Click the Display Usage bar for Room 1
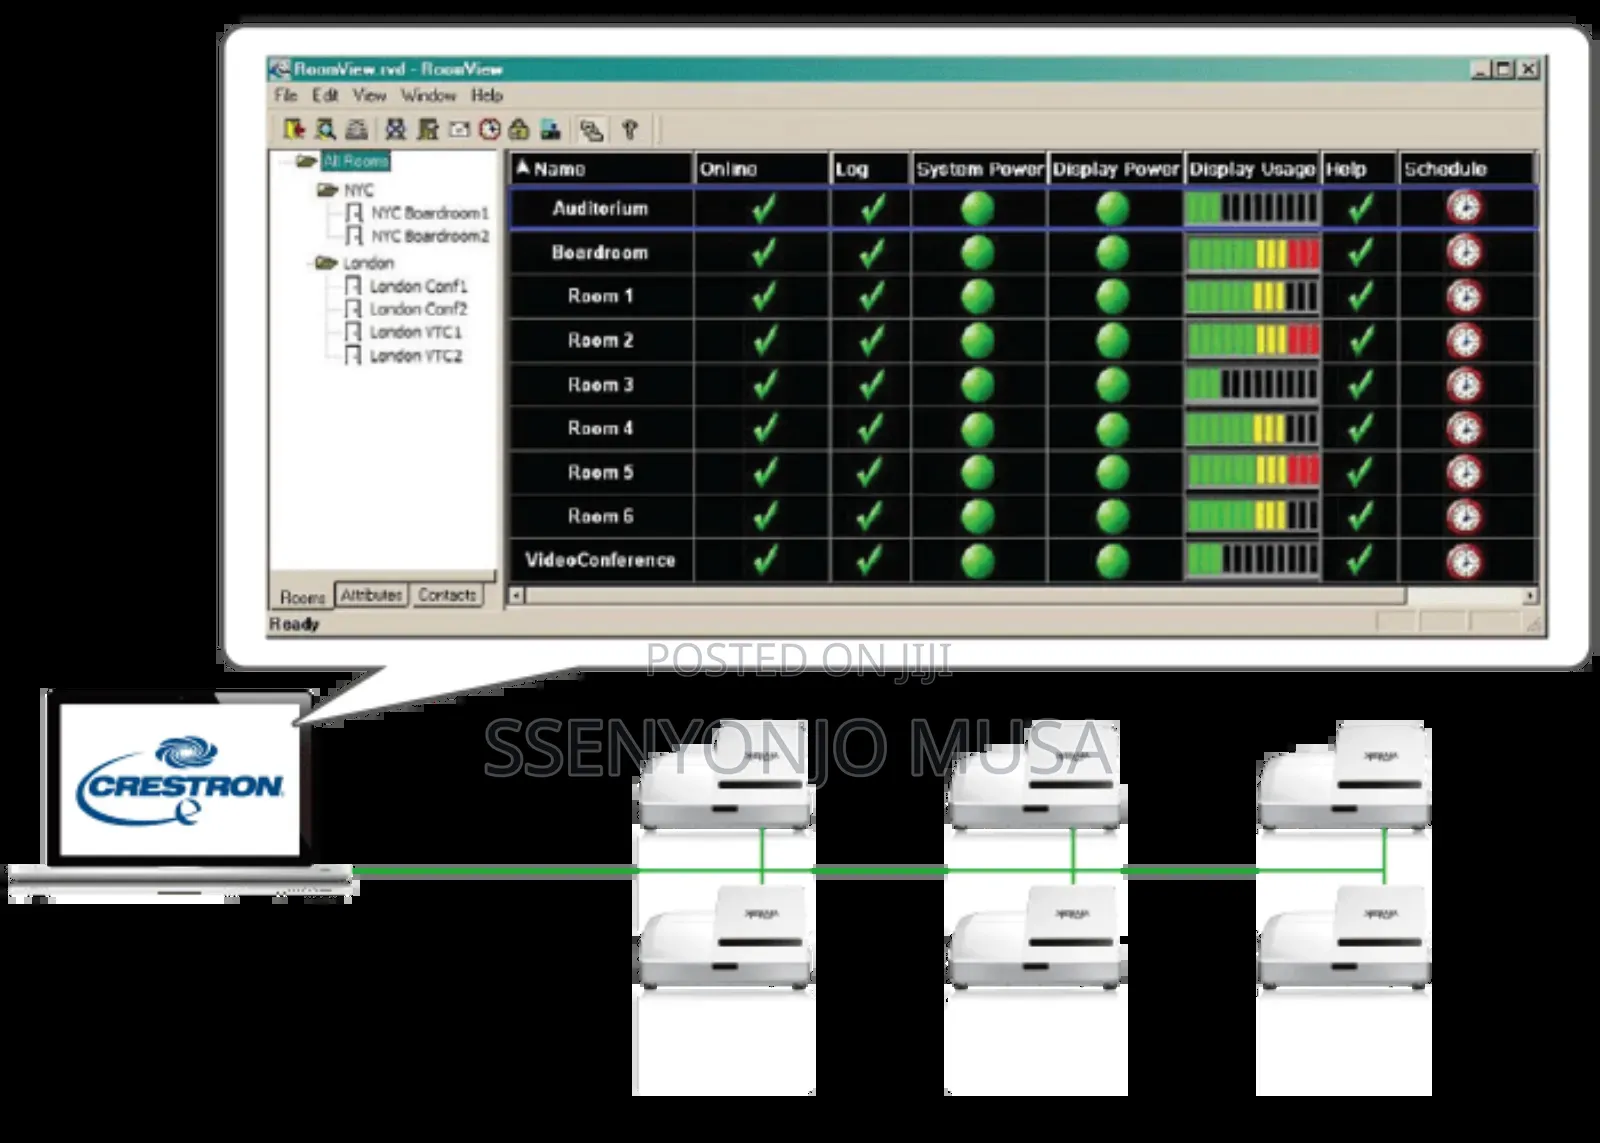 [x=1252, y=296]
